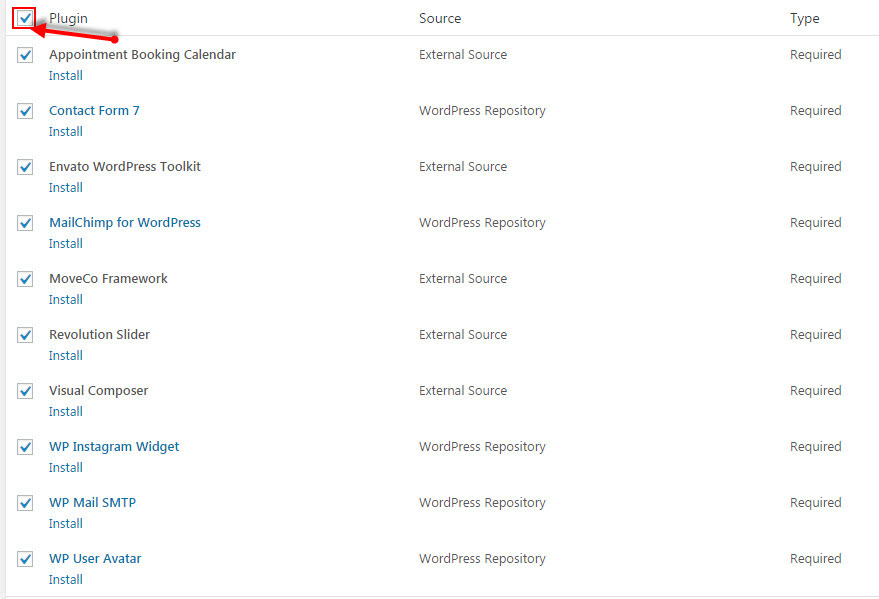Click Install under MoveCo Framework
The width and height of the screenshot is (879, 599).
point(66,300)
